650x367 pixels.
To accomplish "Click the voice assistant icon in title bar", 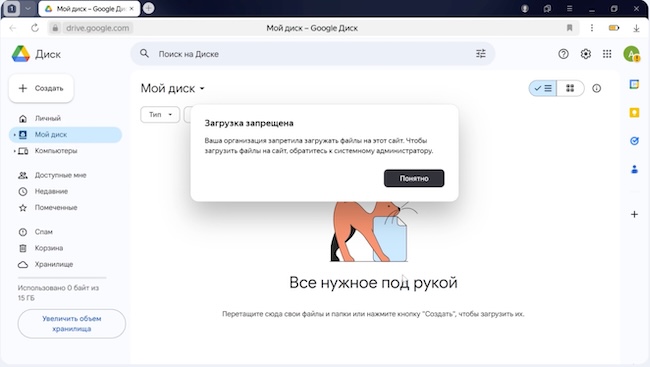I will (524, 8).
